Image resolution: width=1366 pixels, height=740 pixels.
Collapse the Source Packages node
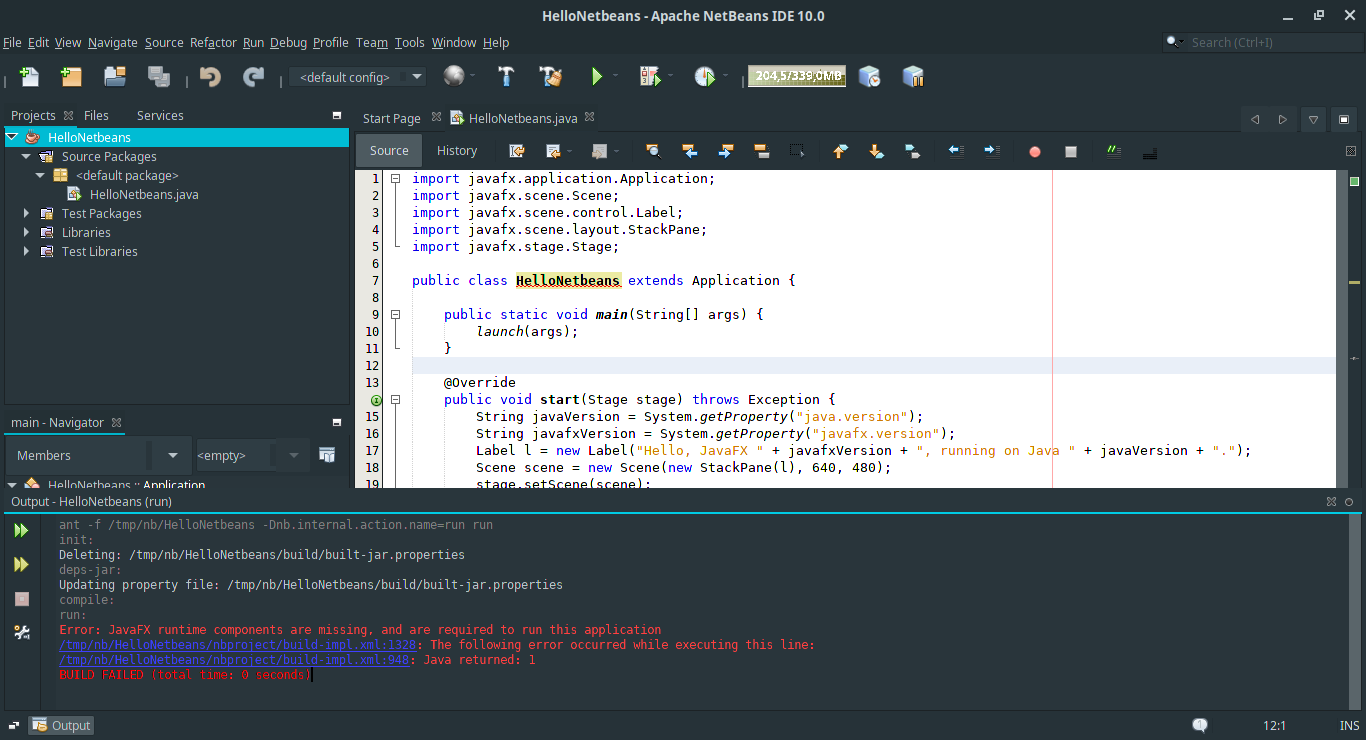coord(26,156)
